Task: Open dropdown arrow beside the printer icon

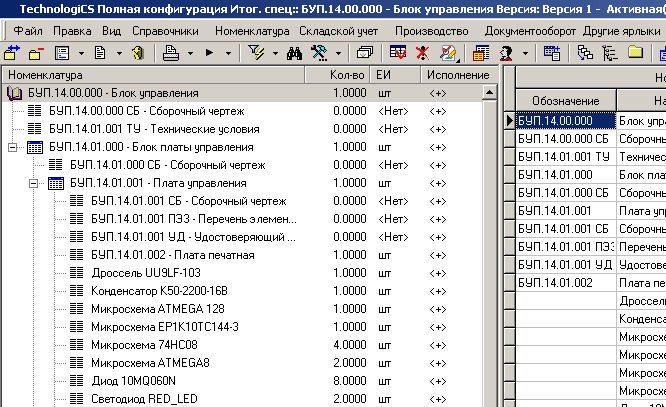Action: 190,52
